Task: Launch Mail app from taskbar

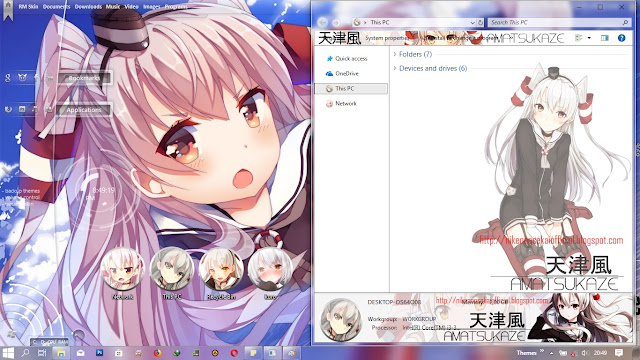Action: point(80,353)
